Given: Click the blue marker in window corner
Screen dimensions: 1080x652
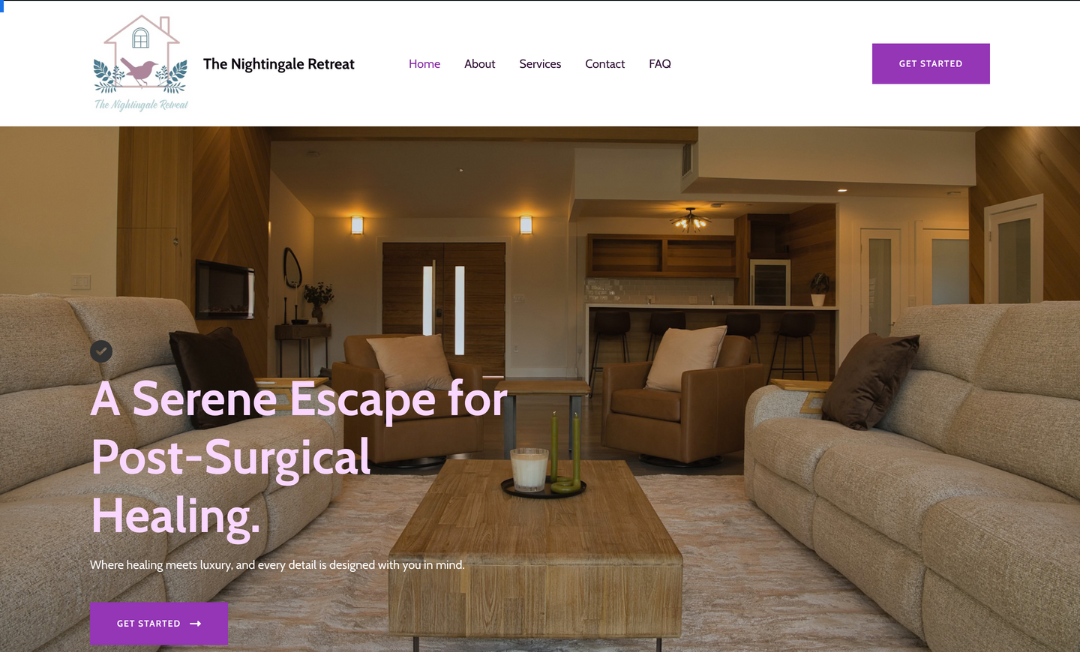Looking at the screenshot, I should (x=2, y=6).
